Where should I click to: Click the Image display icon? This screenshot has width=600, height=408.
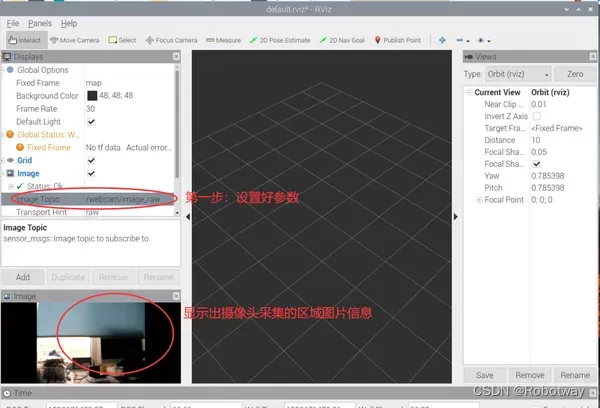tap(10, 173)
